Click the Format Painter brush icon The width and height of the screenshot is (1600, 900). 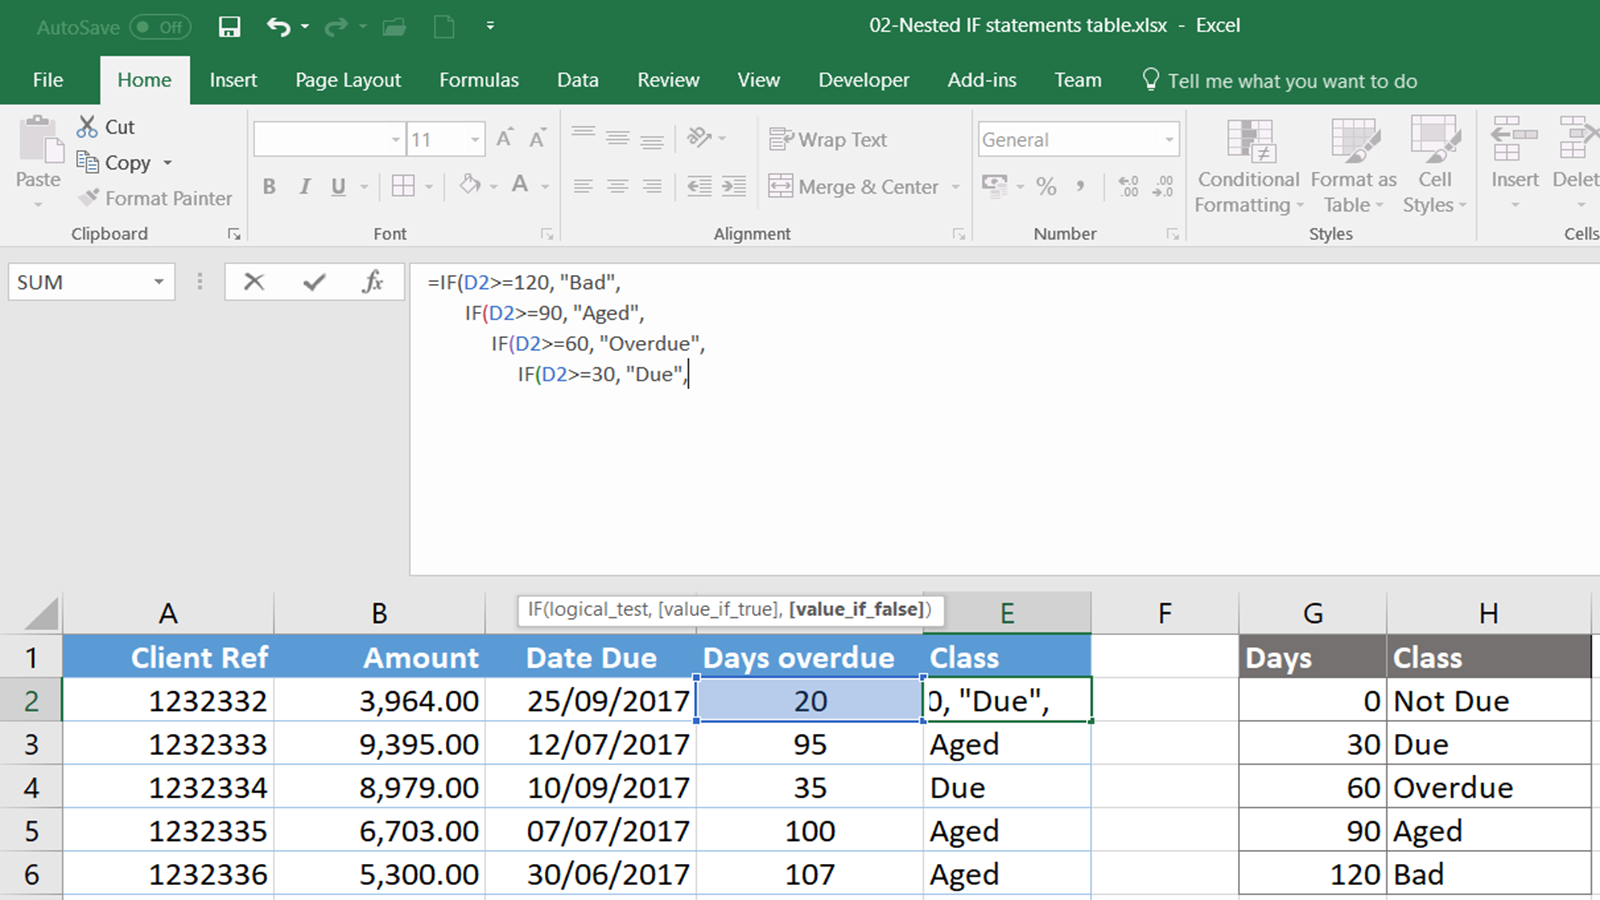click(x=89, y=198)
